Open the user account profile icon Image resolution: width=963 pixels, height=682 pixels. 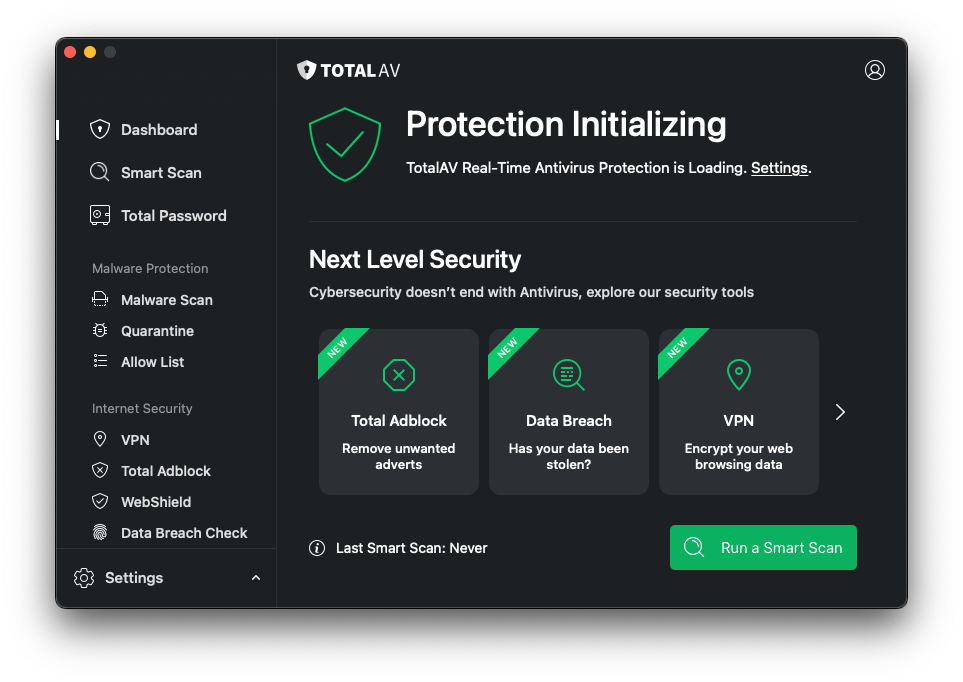[x=875, y=70]
